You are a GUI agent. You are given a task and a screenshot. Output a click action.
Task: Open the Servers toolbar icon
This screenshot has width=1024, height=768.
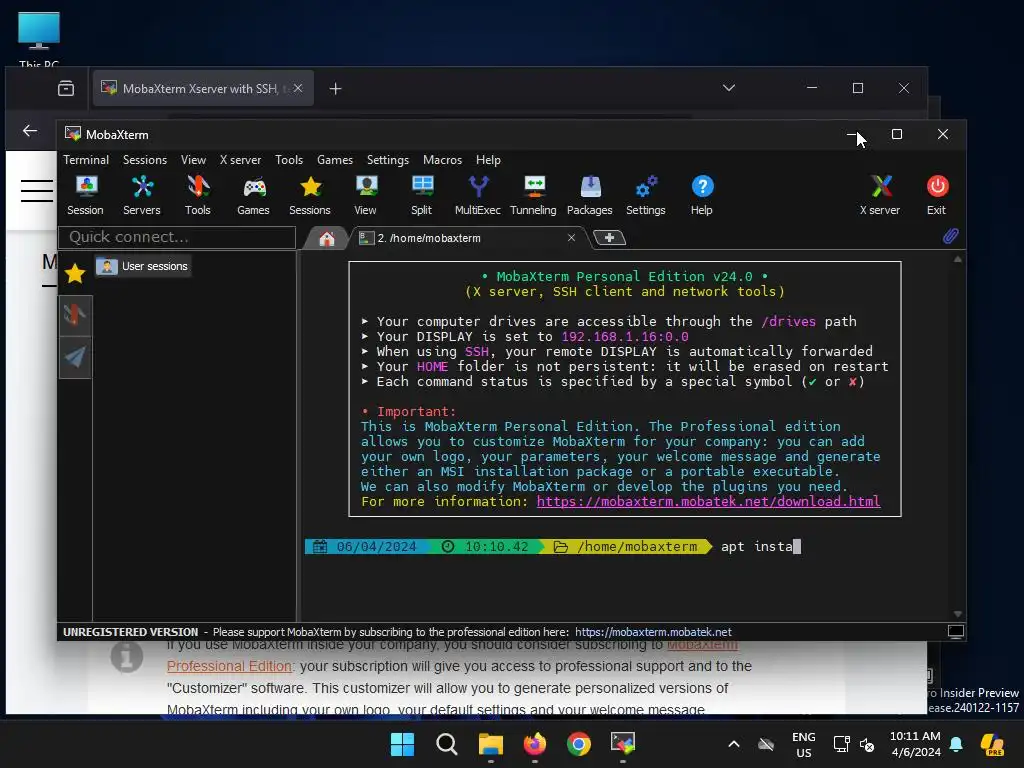point(142,195)
